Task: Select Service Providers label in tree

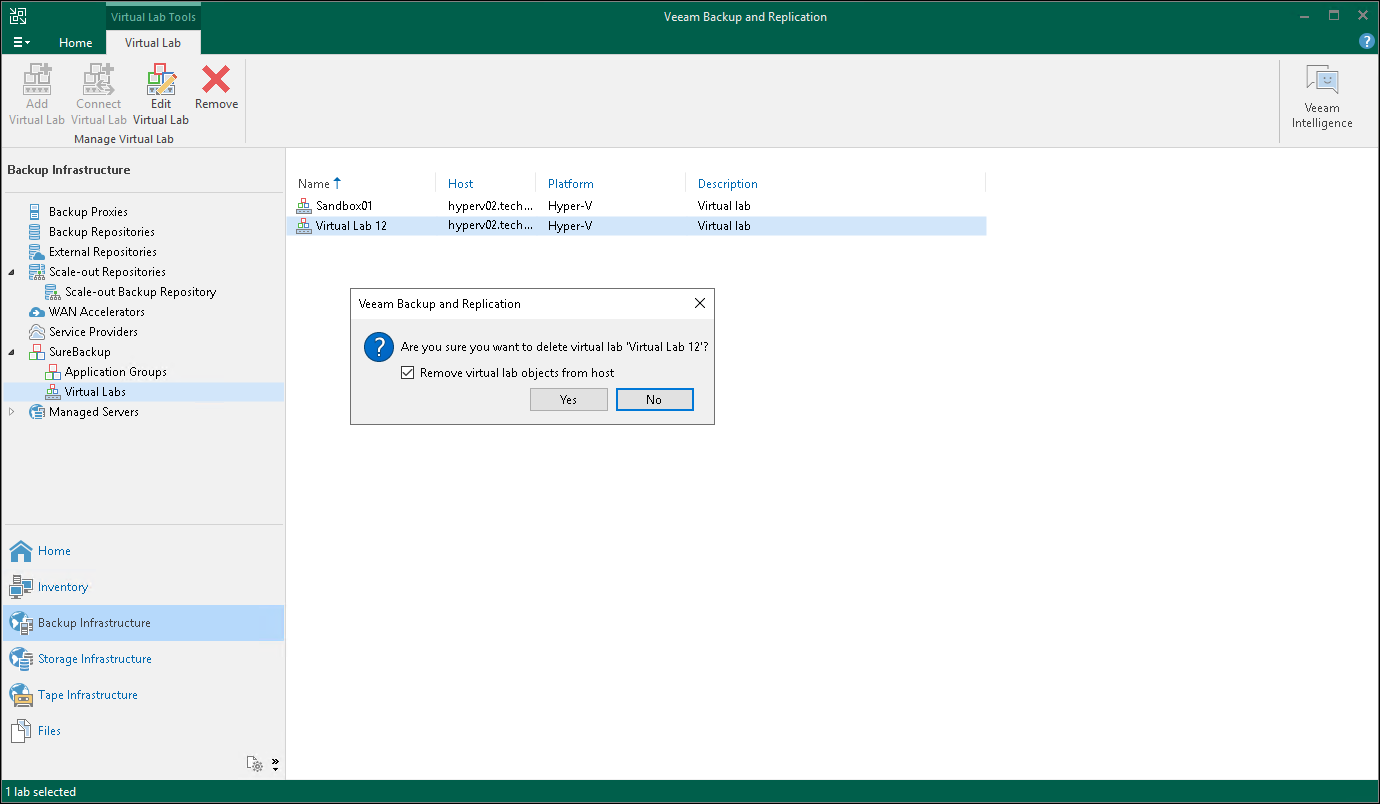Action: tap(94, 332)
